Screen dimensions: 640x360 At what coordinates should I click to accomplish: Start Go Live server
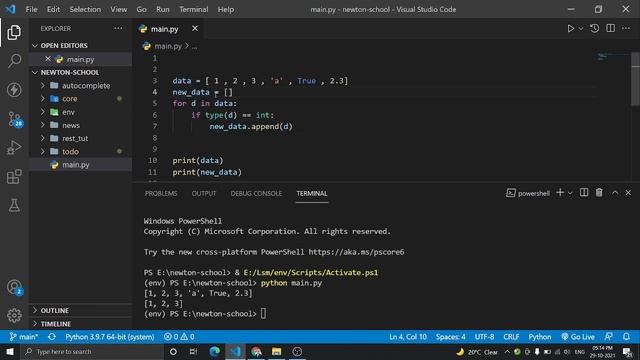coord(578,337)
